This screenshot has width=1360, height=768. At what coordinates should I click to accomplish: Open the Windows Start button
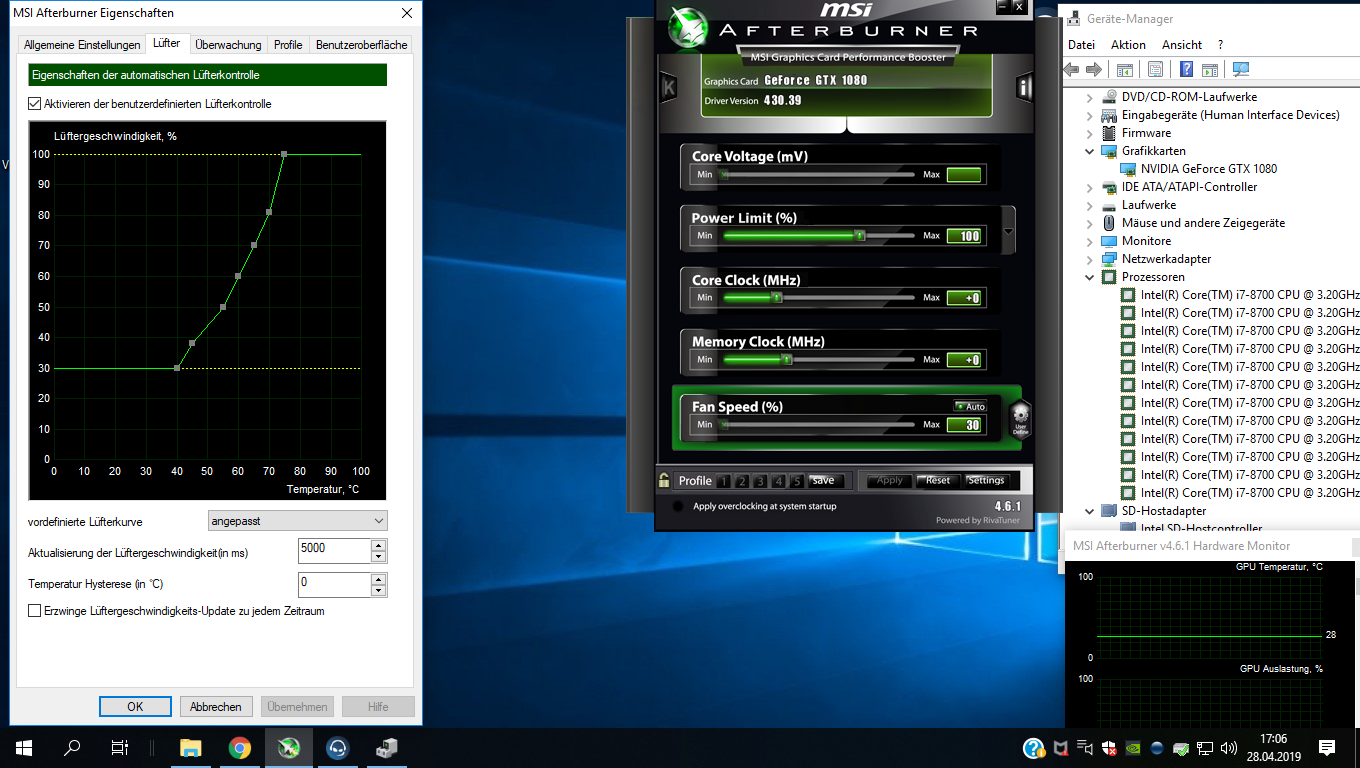tap(24, 748)
